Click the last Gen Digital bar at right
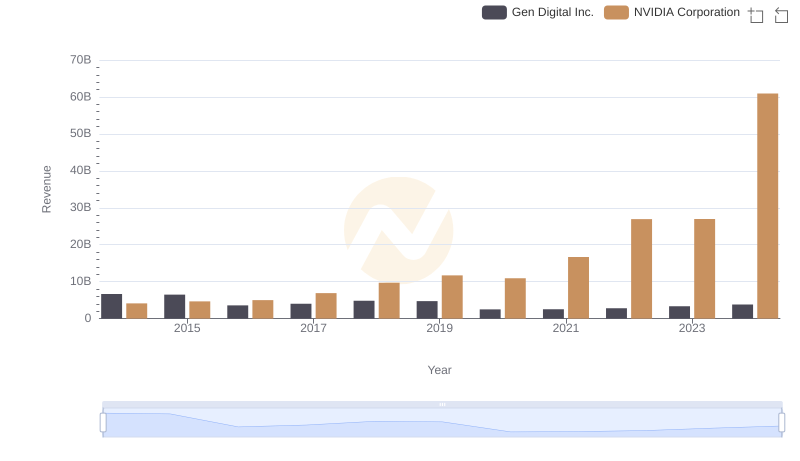This screenshot has height=461, width=800. pyautogui.click(x=742, y=312)
